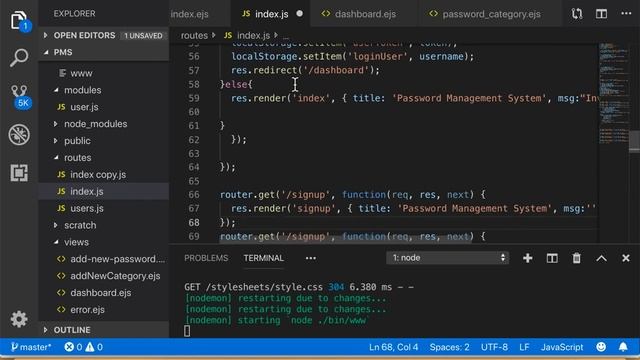Click the code minimap preview
Viewport: 640px width, 360px height.
click(613, 93)
